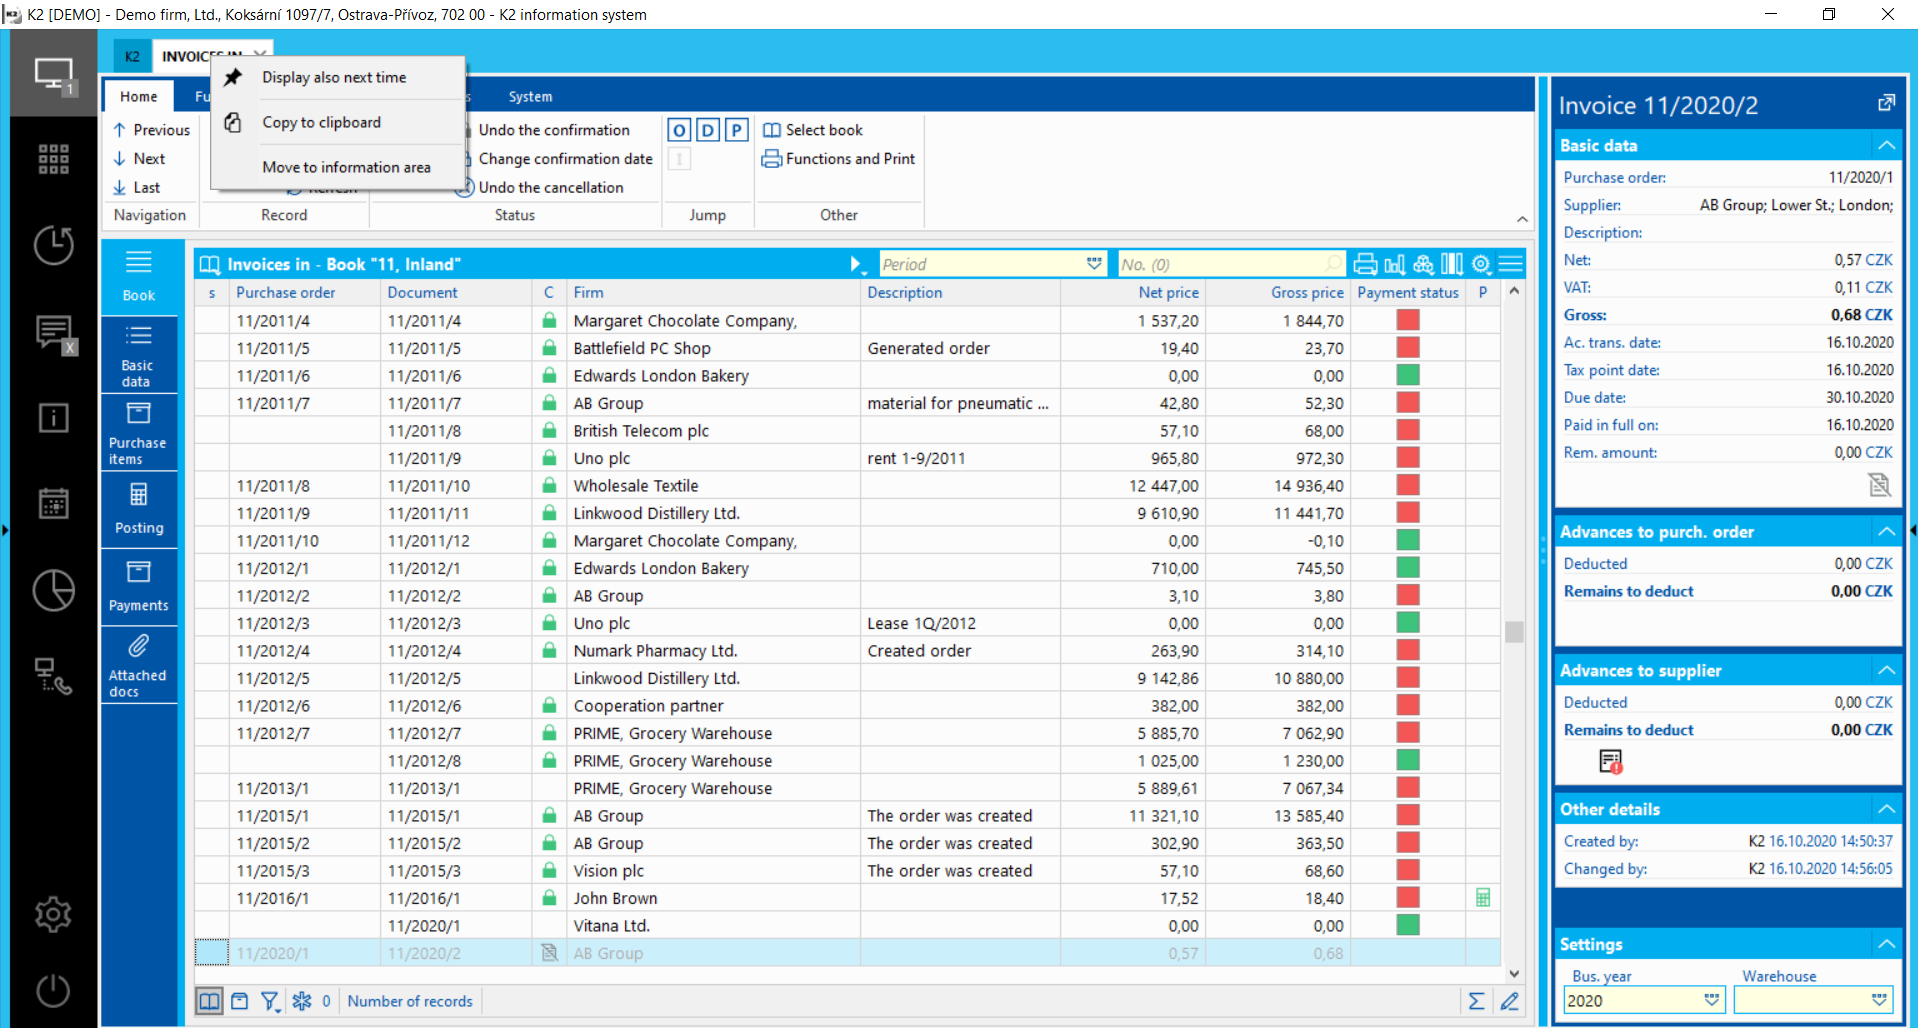Collapse the Settings section

coord(1886,944)
